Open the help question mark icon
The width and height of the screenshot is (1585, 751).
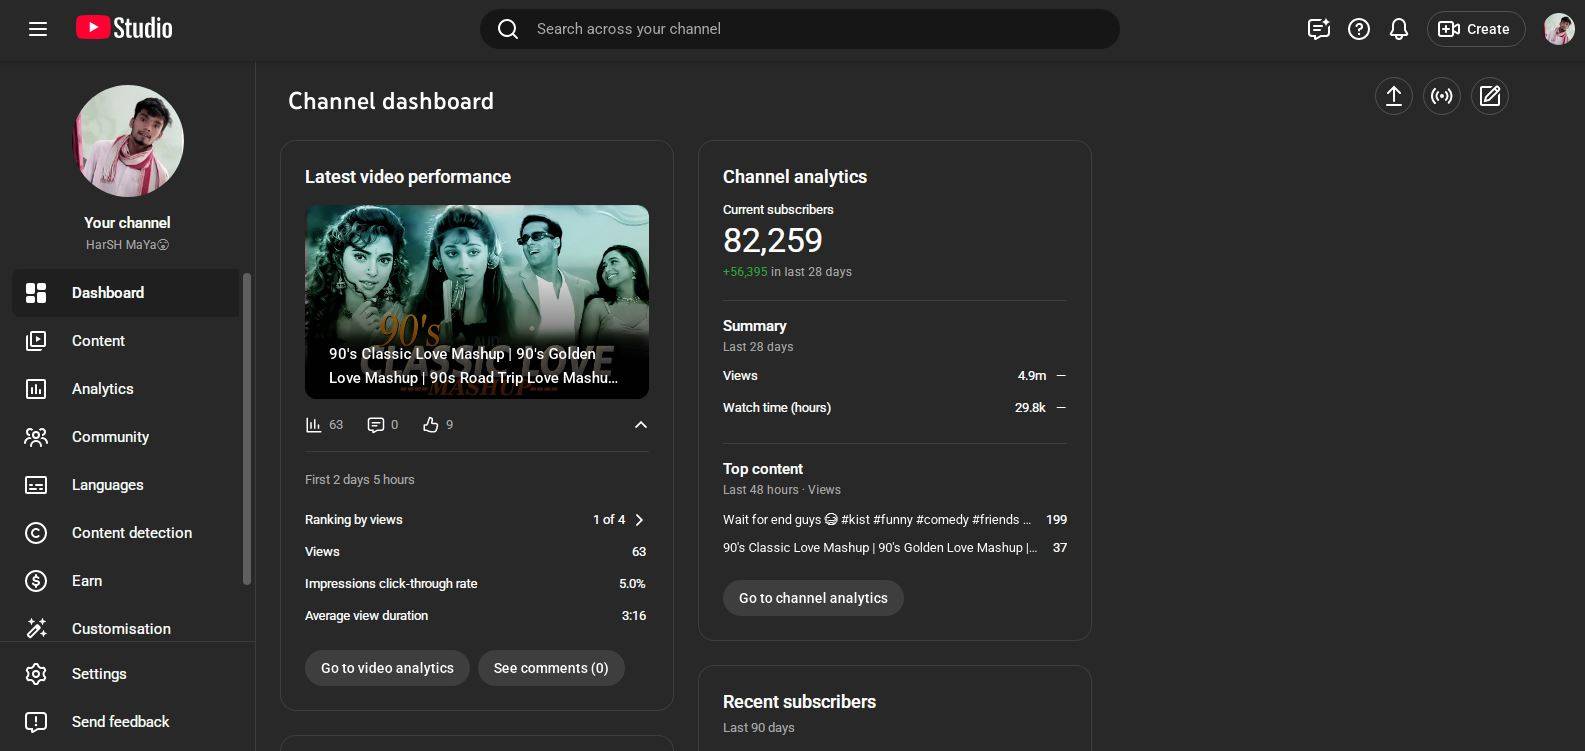[1358, 29]
